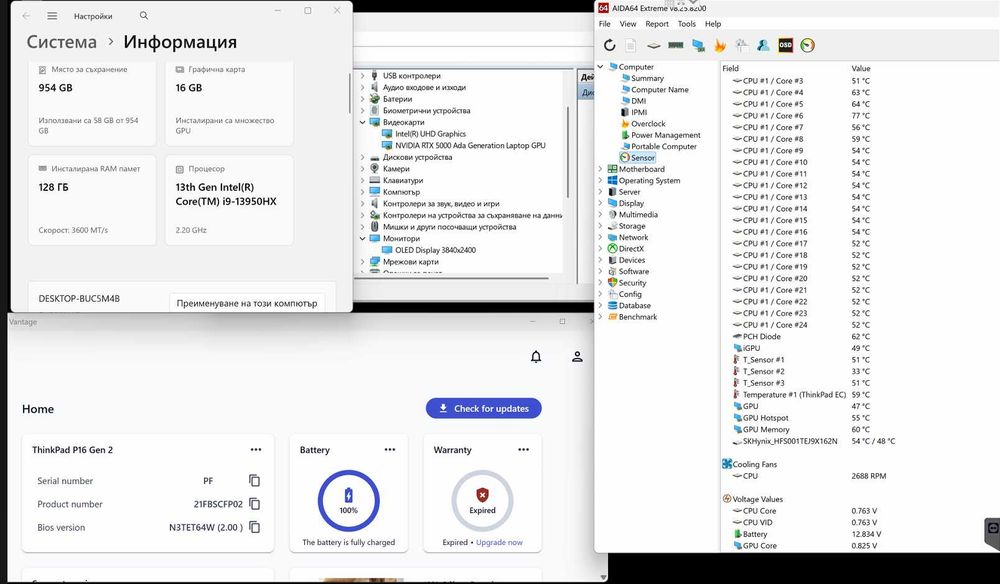This screenshot has height=584, width=1000.
Task: Click the Refresh icon in the AIDA64 toolbar
Action: coord(610,45)
